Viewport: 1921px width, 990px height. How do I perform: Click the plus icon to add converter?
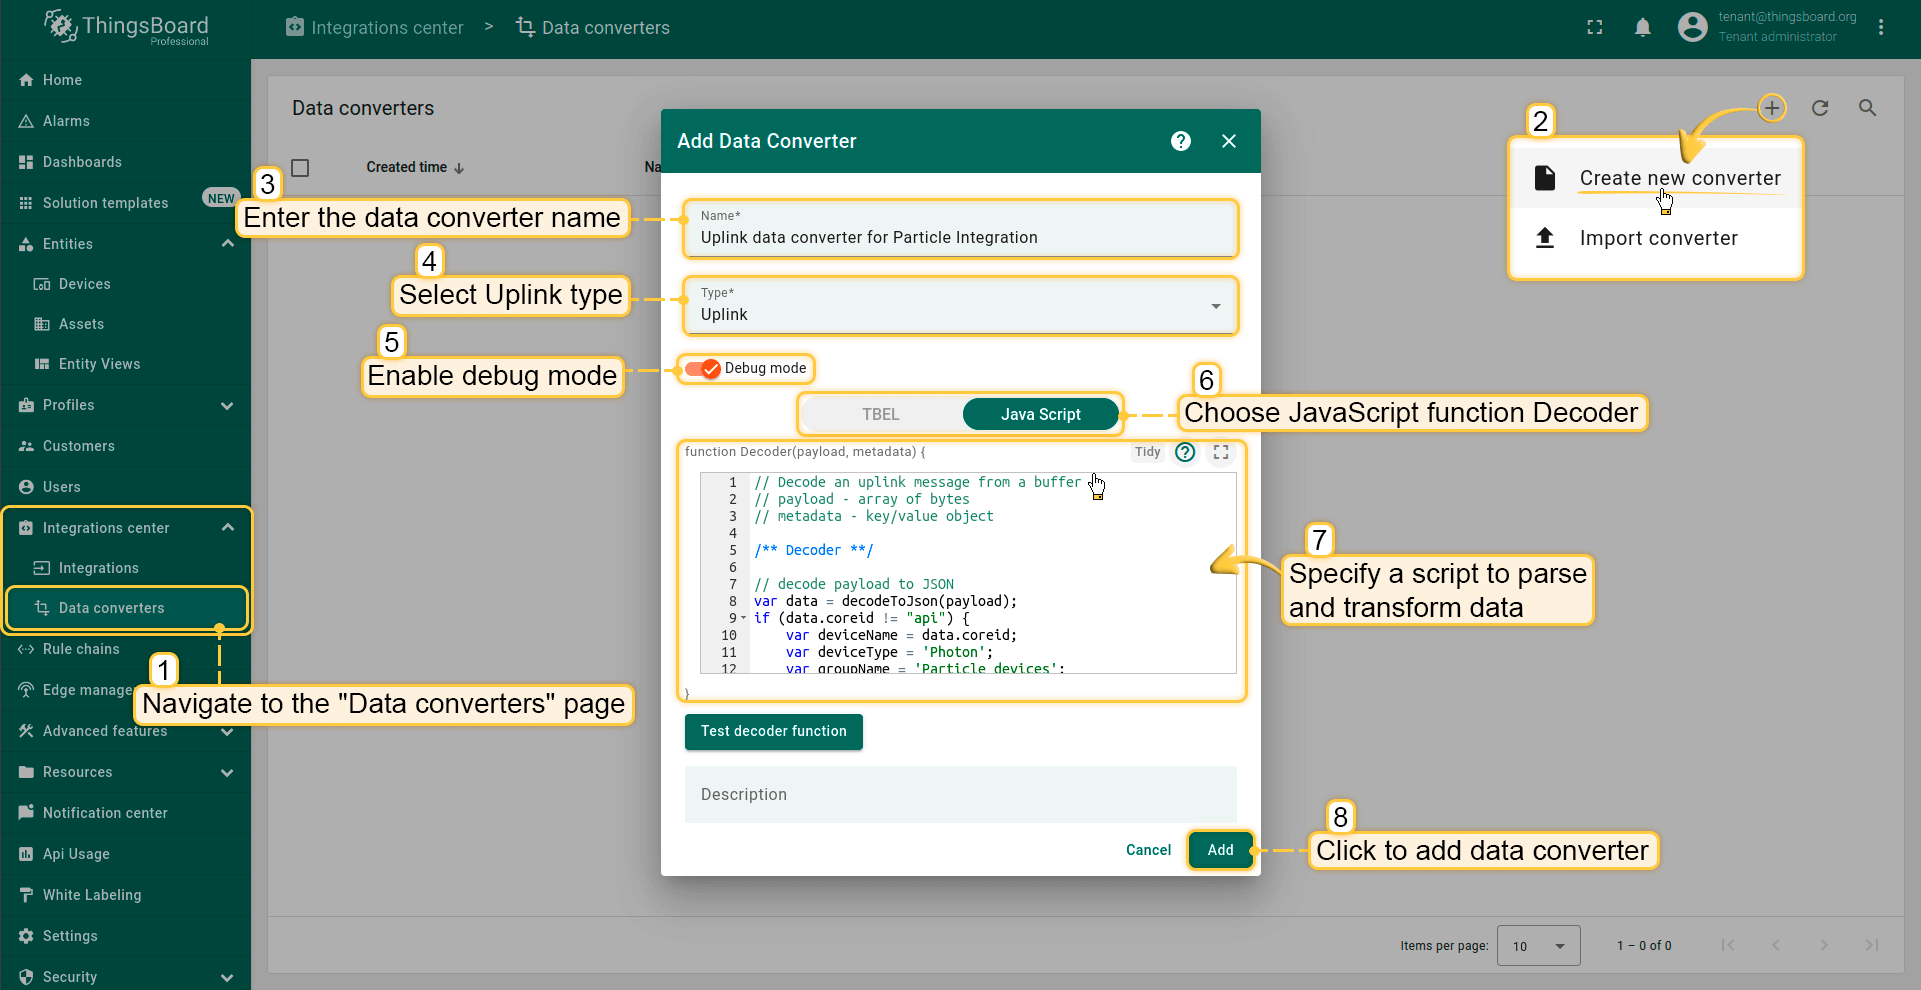(x=1772, y=107)
